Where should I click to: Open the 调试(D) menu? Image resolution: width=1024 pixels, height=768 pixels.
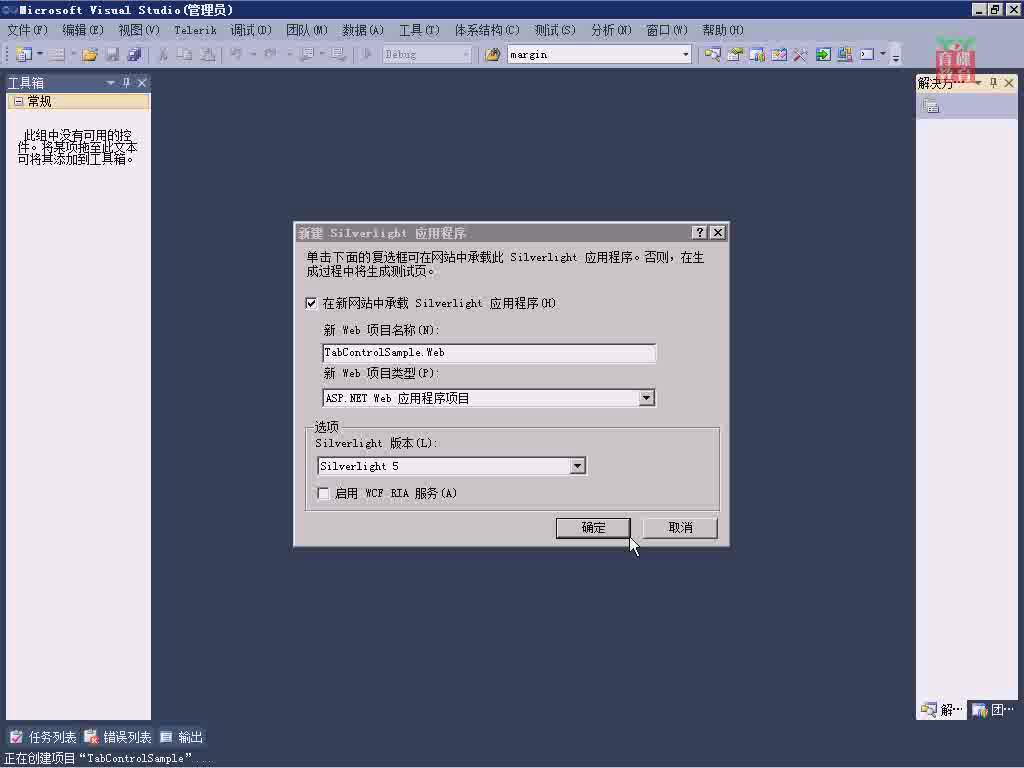251,30
